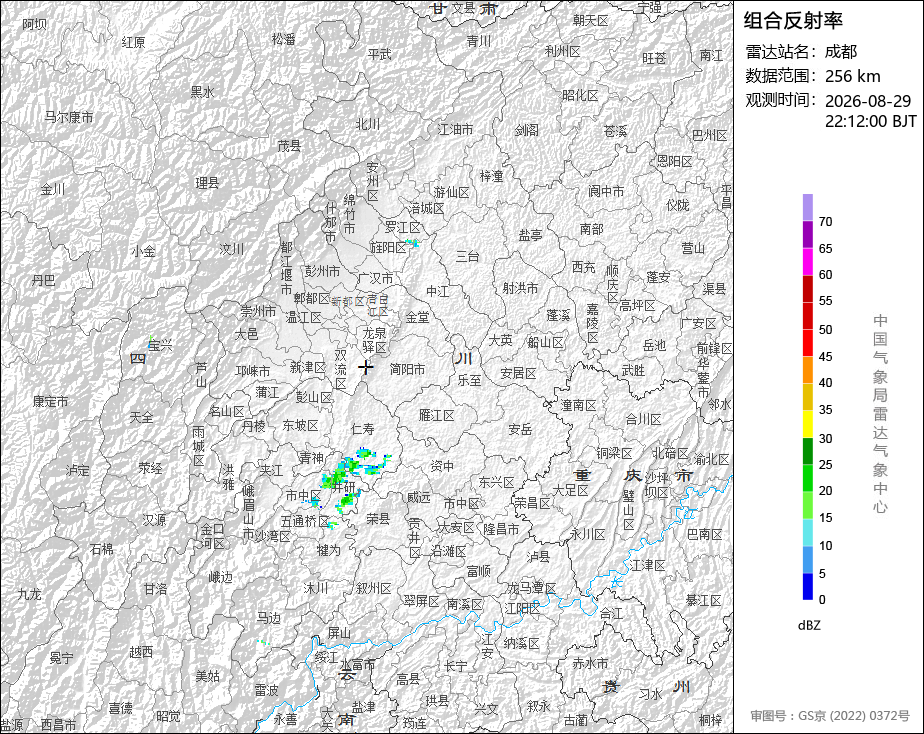Image resolution: width=924 pixels, height=734 pixels.
Task: Click the 简阳市 map label
Action: click(x=407, y=369)
